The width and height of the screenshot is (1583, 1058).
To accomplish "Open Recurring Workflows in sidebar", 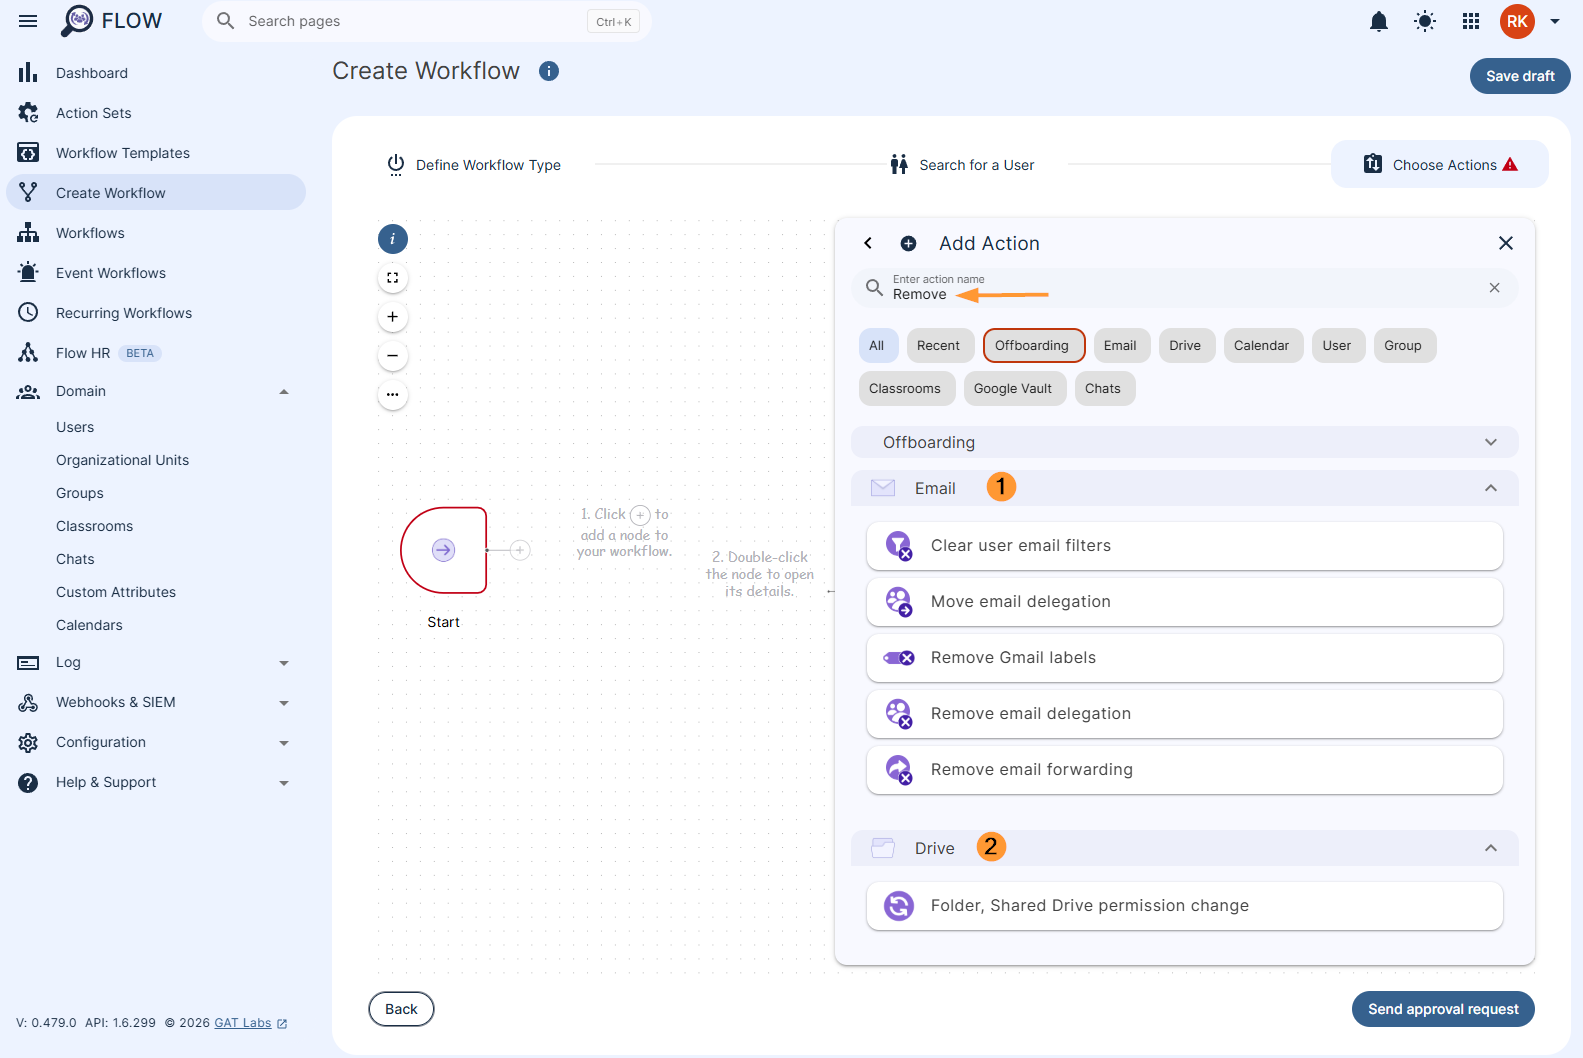I will point(156,313).
